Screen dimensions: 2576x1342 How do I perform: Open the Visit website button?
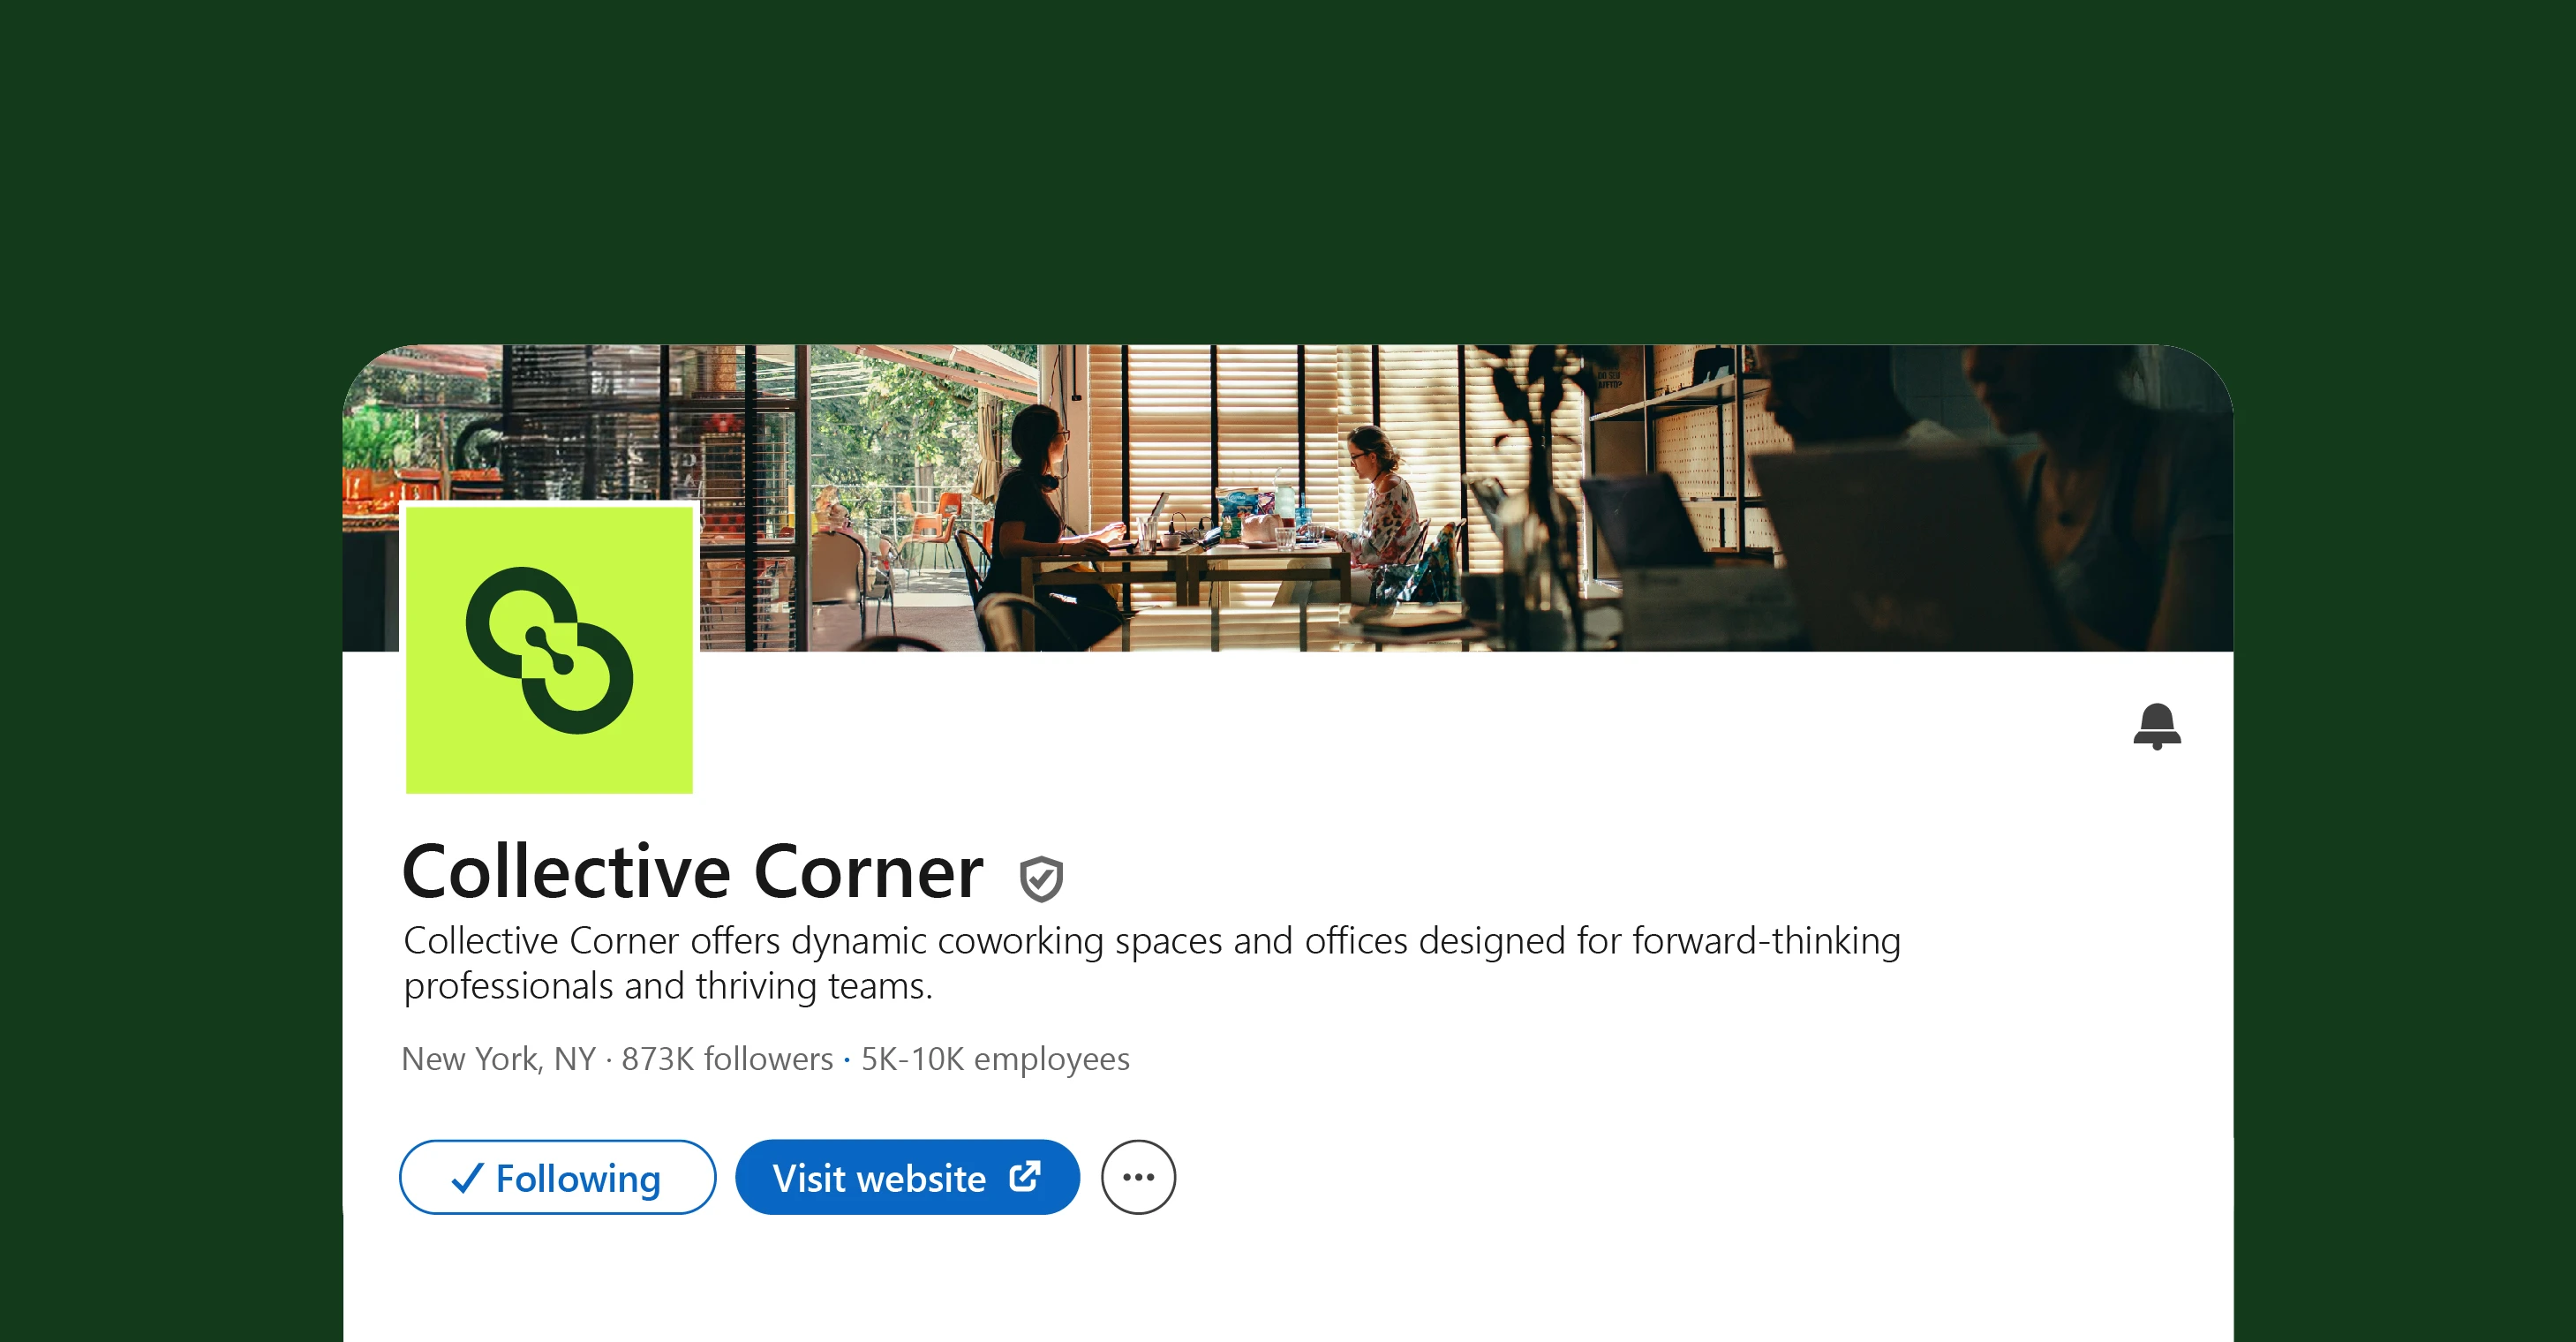pos(907,1177)
